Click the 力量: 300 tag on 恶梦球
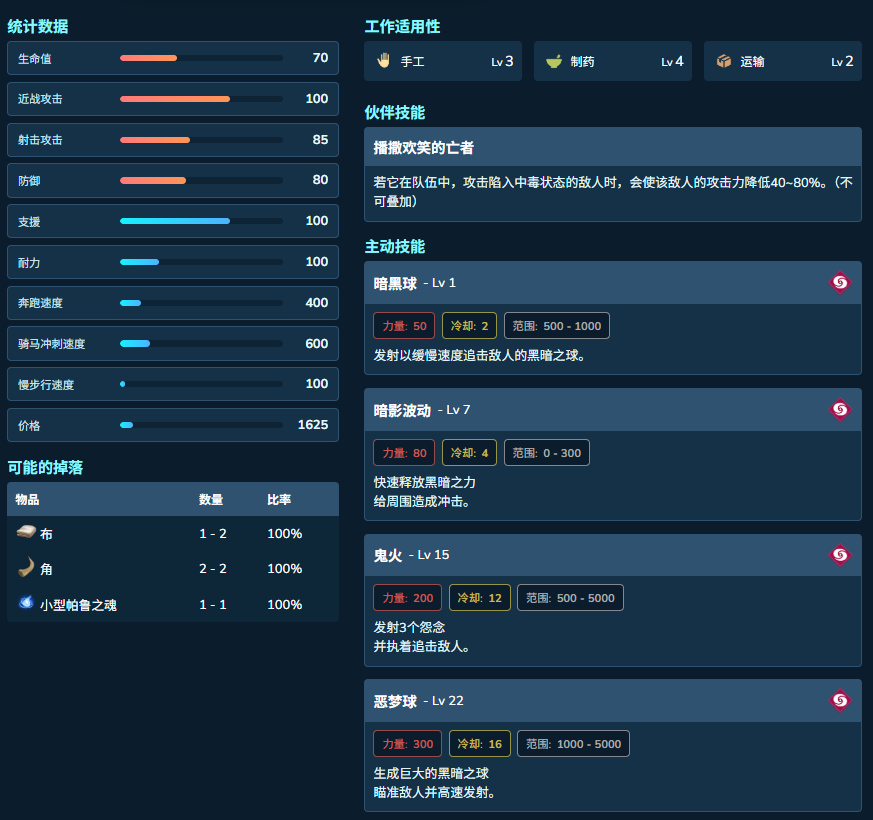The height and width of the screenshot is (820, 873). point(408,744)
